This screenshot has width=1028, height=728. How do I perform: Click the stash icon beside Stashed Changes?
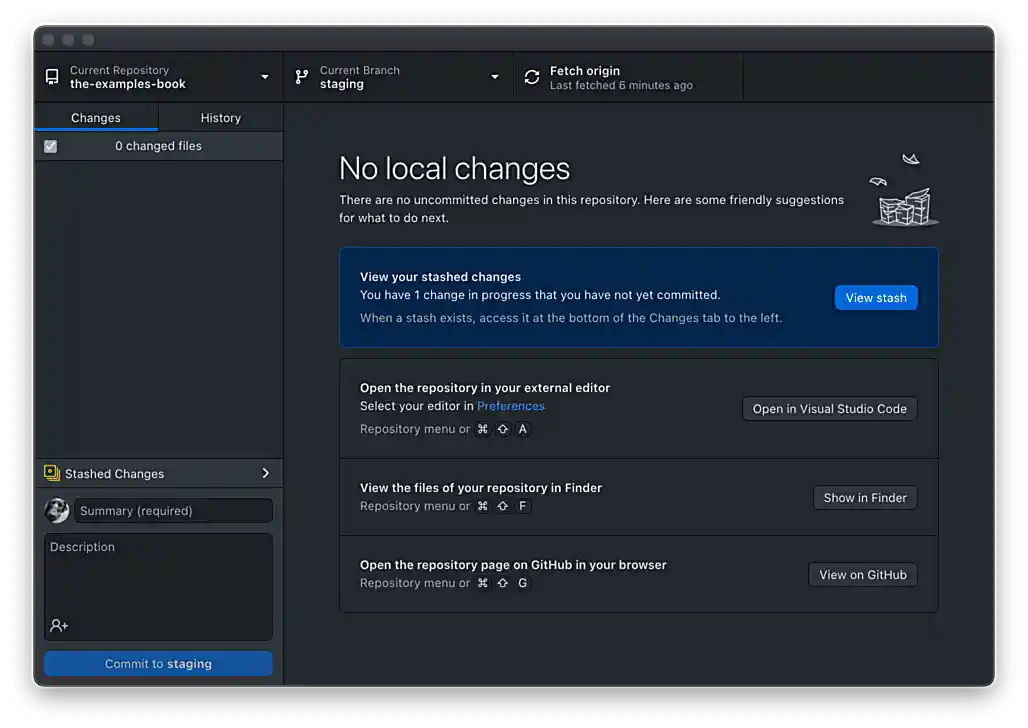coord(50,473)
